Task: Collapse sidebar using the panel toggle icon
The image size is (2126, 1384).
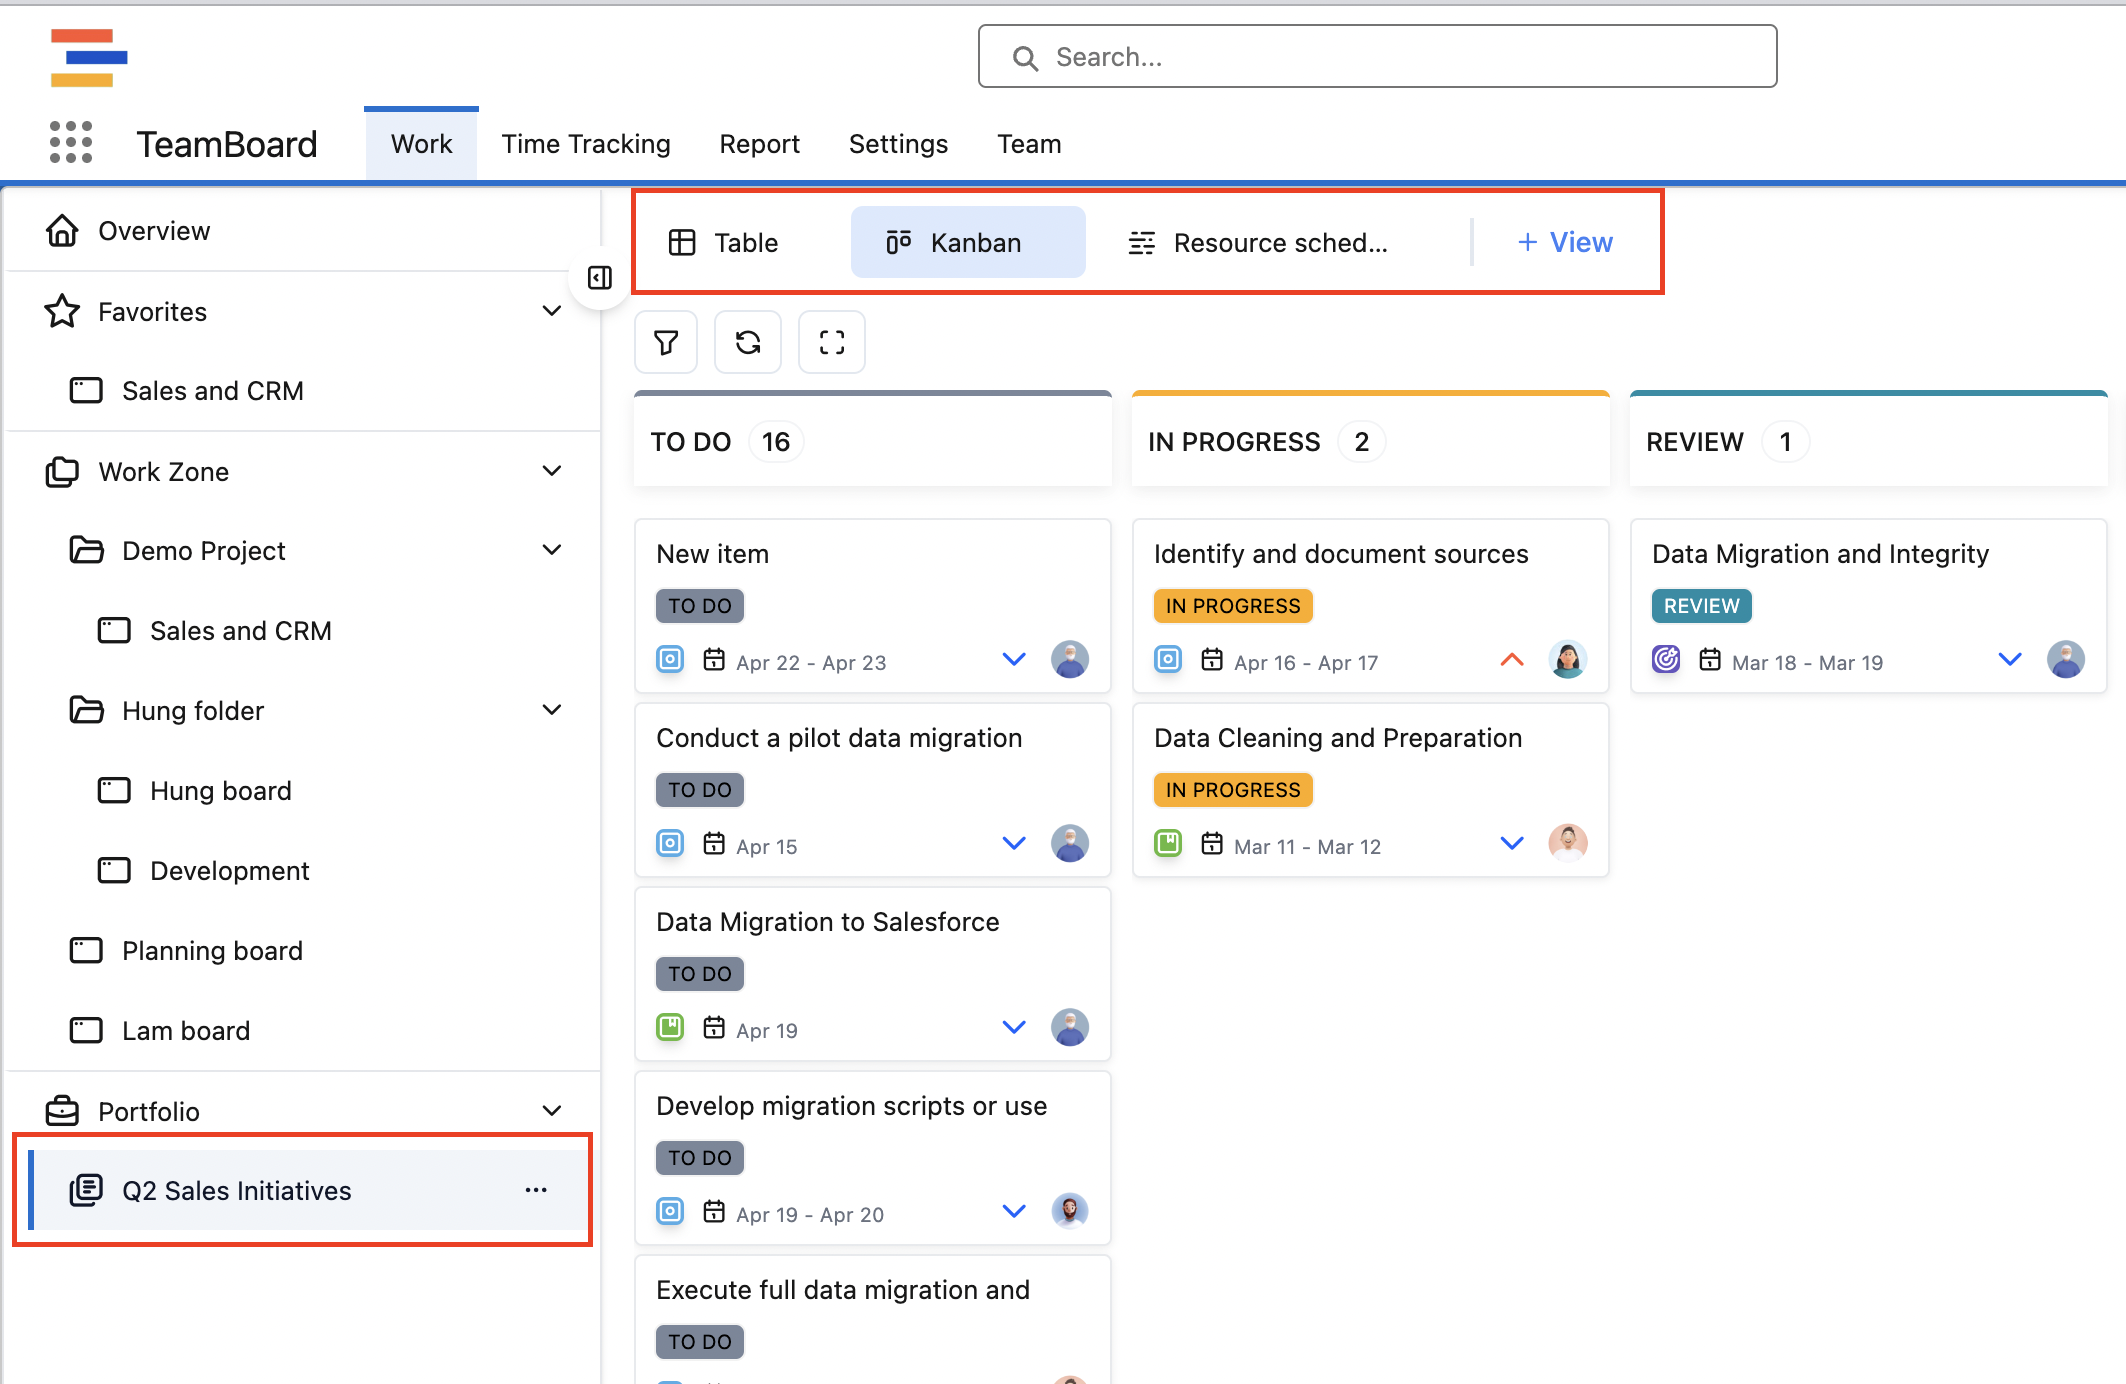Action: pyautogui.click(x=600, y=278)
